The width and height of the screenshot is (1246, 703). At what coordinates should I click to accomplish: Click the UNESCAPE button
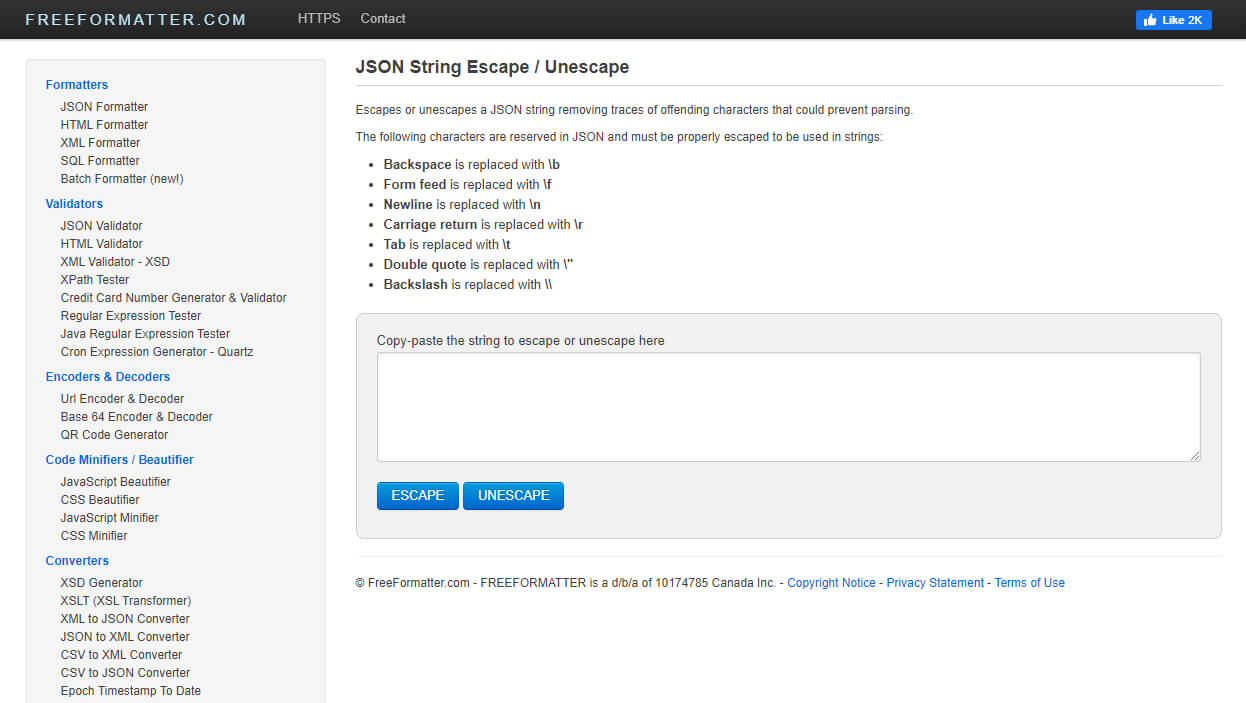click(514, 496)
